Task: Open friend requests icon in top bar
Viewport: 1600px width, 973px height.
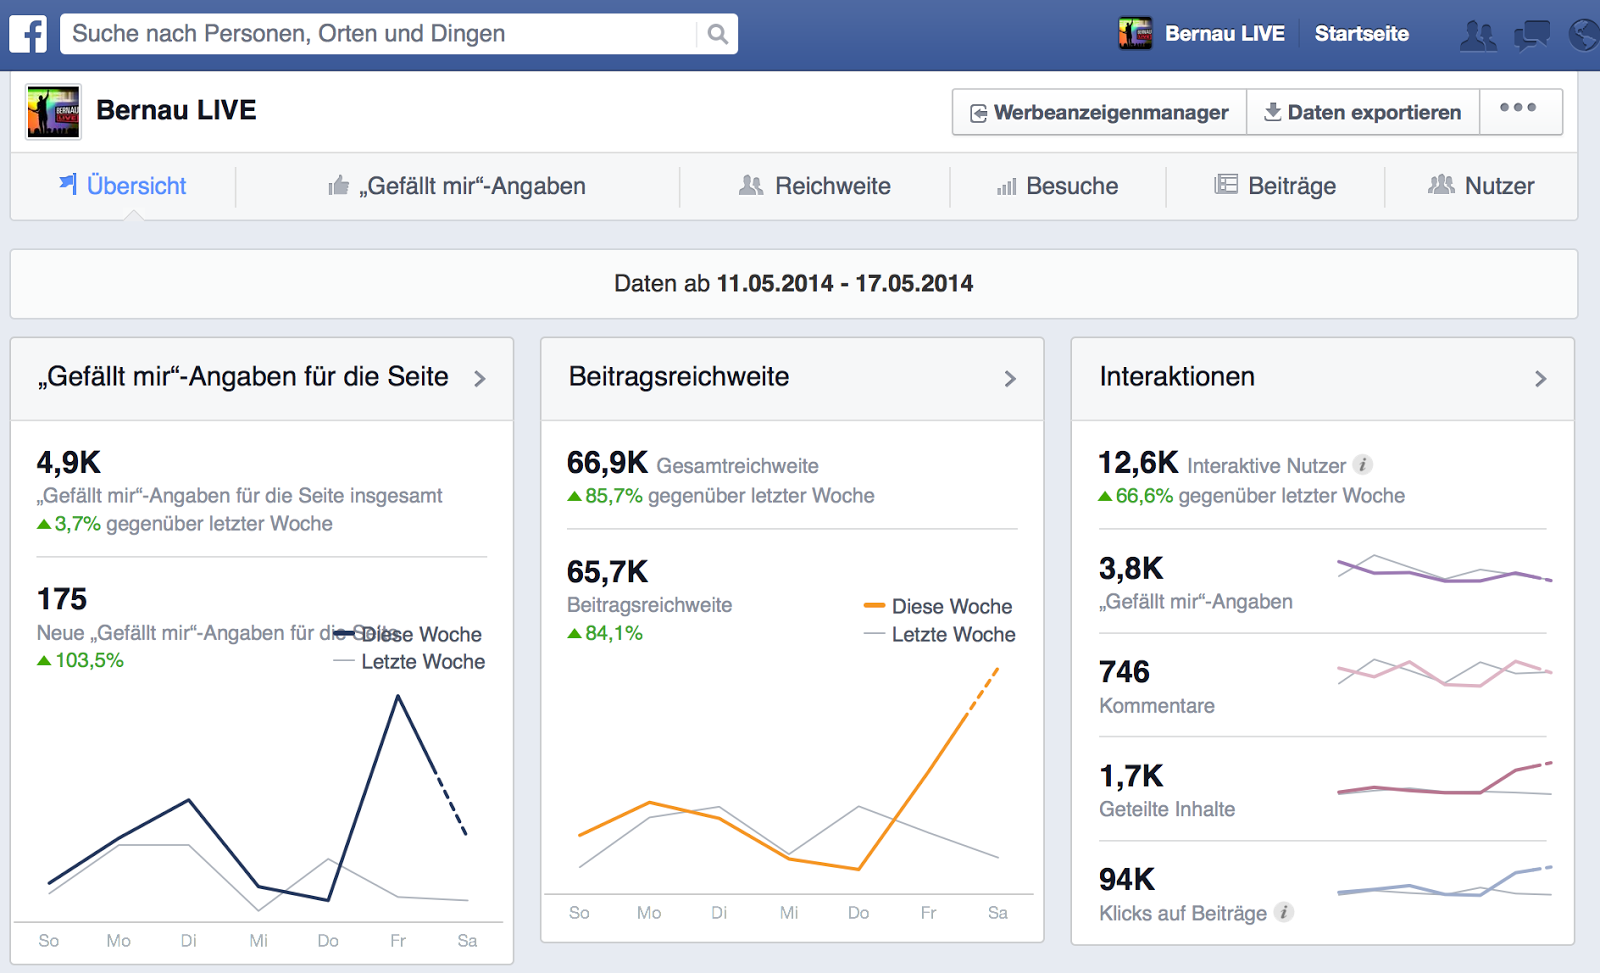Action: coord(1478,35)
